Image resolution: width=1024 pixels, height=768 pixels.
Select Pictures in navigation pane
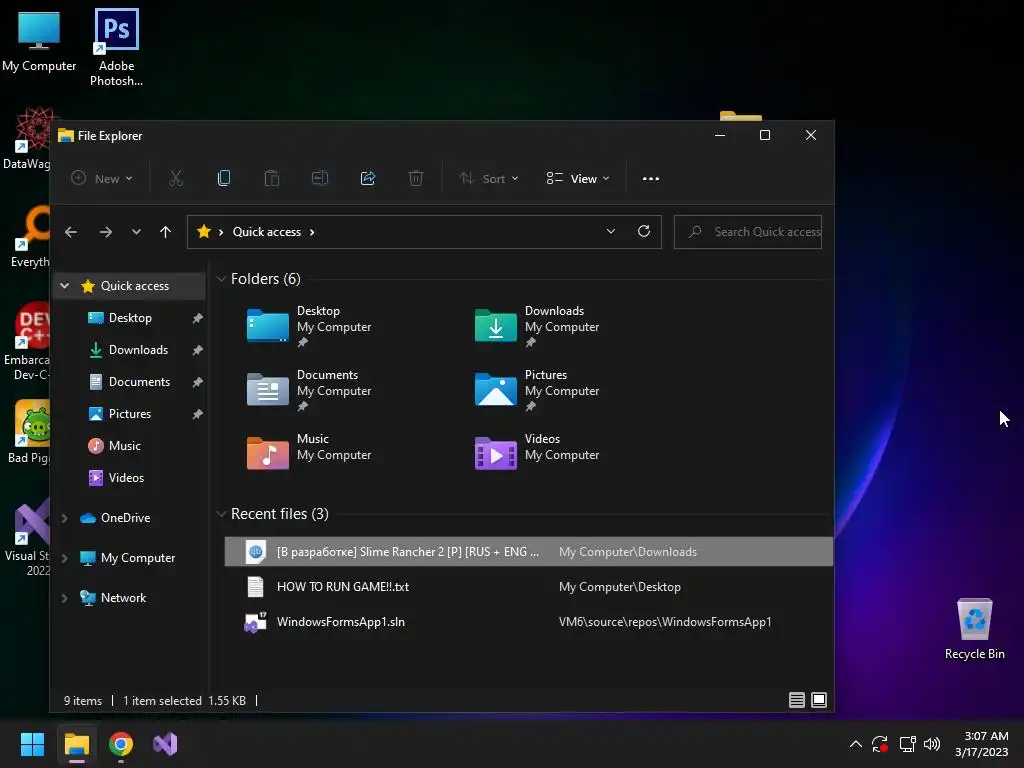131,413
